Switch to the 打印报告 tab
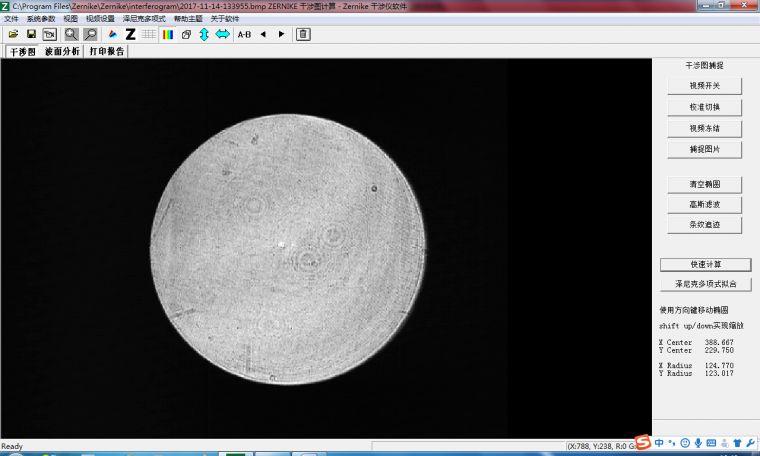The height and width of the screenshot is (456, 760). point(107,51)
